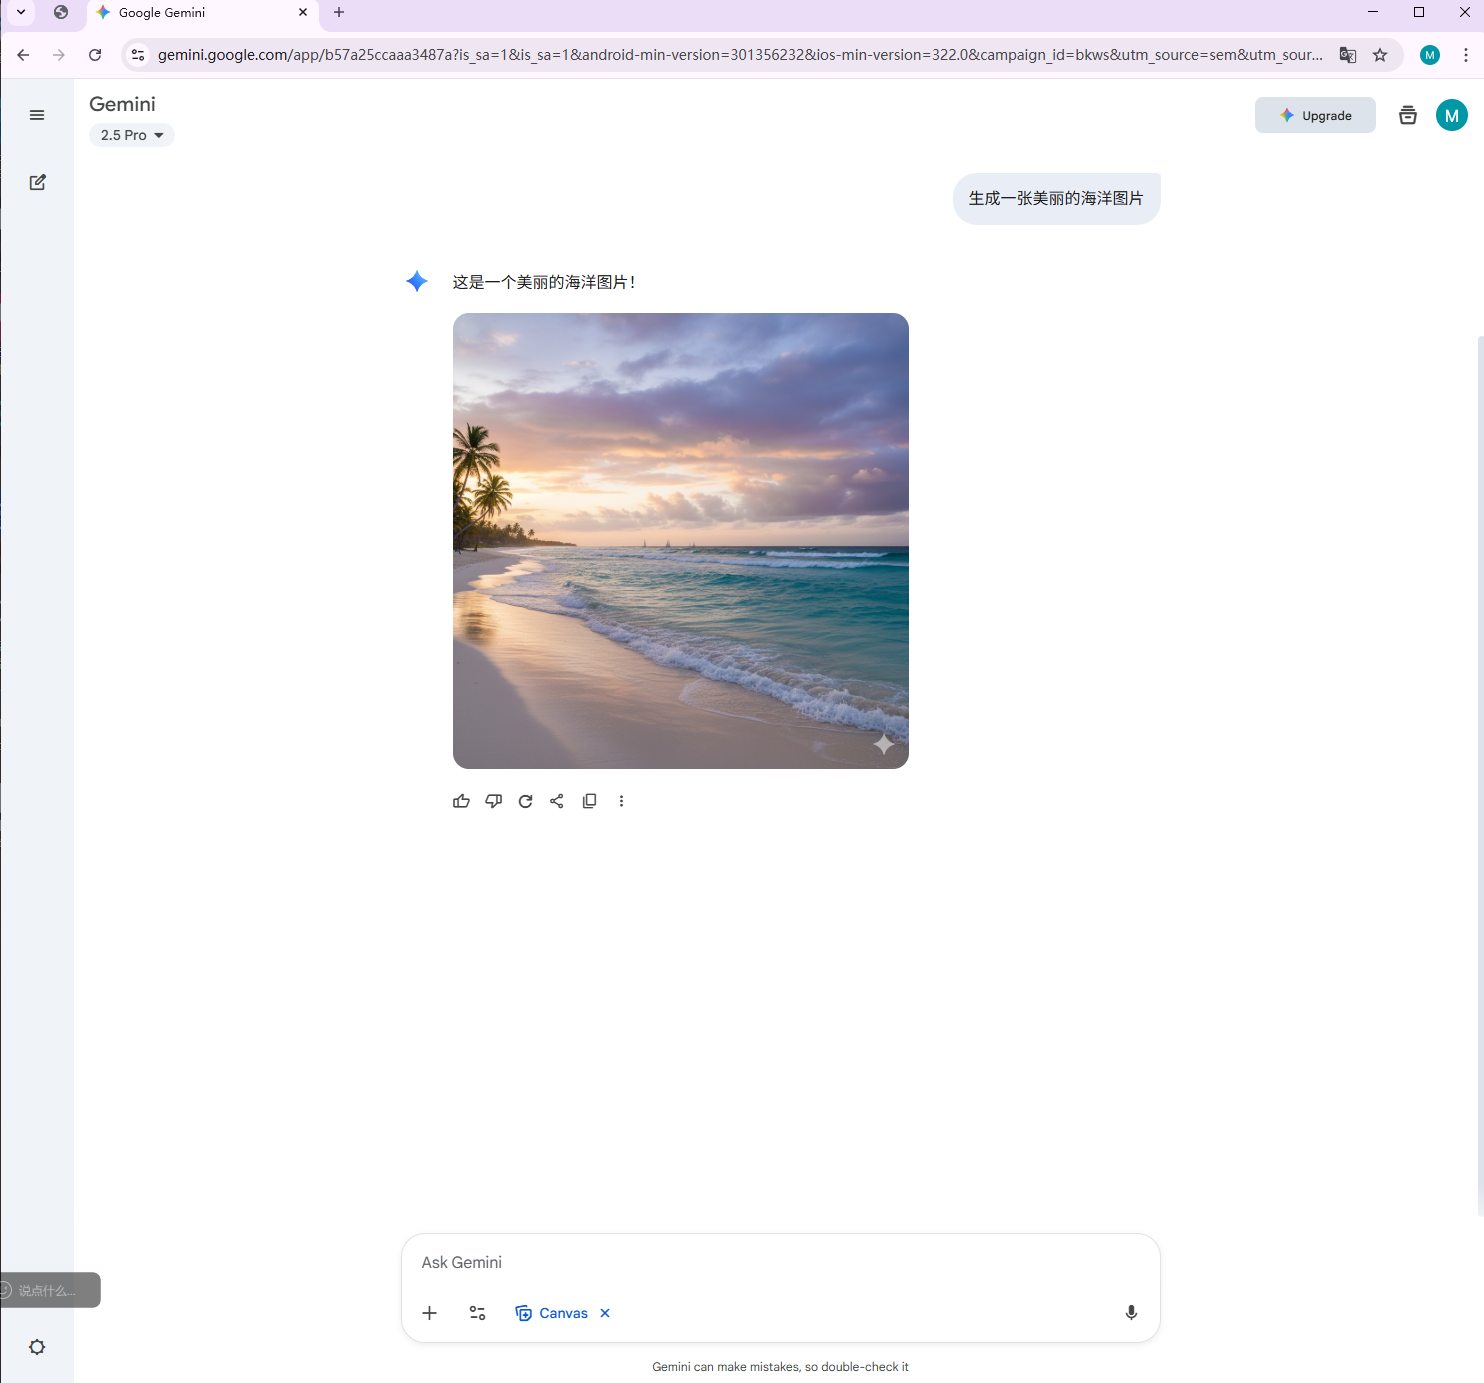Activate microphone for voice input
This screenshot has height=1383, width=1484.
[x=1131, y=1312]
